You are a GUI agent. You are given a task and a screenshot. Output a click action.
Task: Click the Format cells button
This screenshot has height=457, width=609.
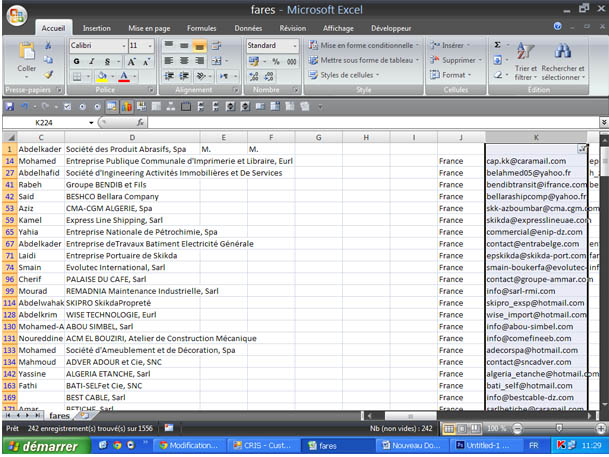[451, 75]
